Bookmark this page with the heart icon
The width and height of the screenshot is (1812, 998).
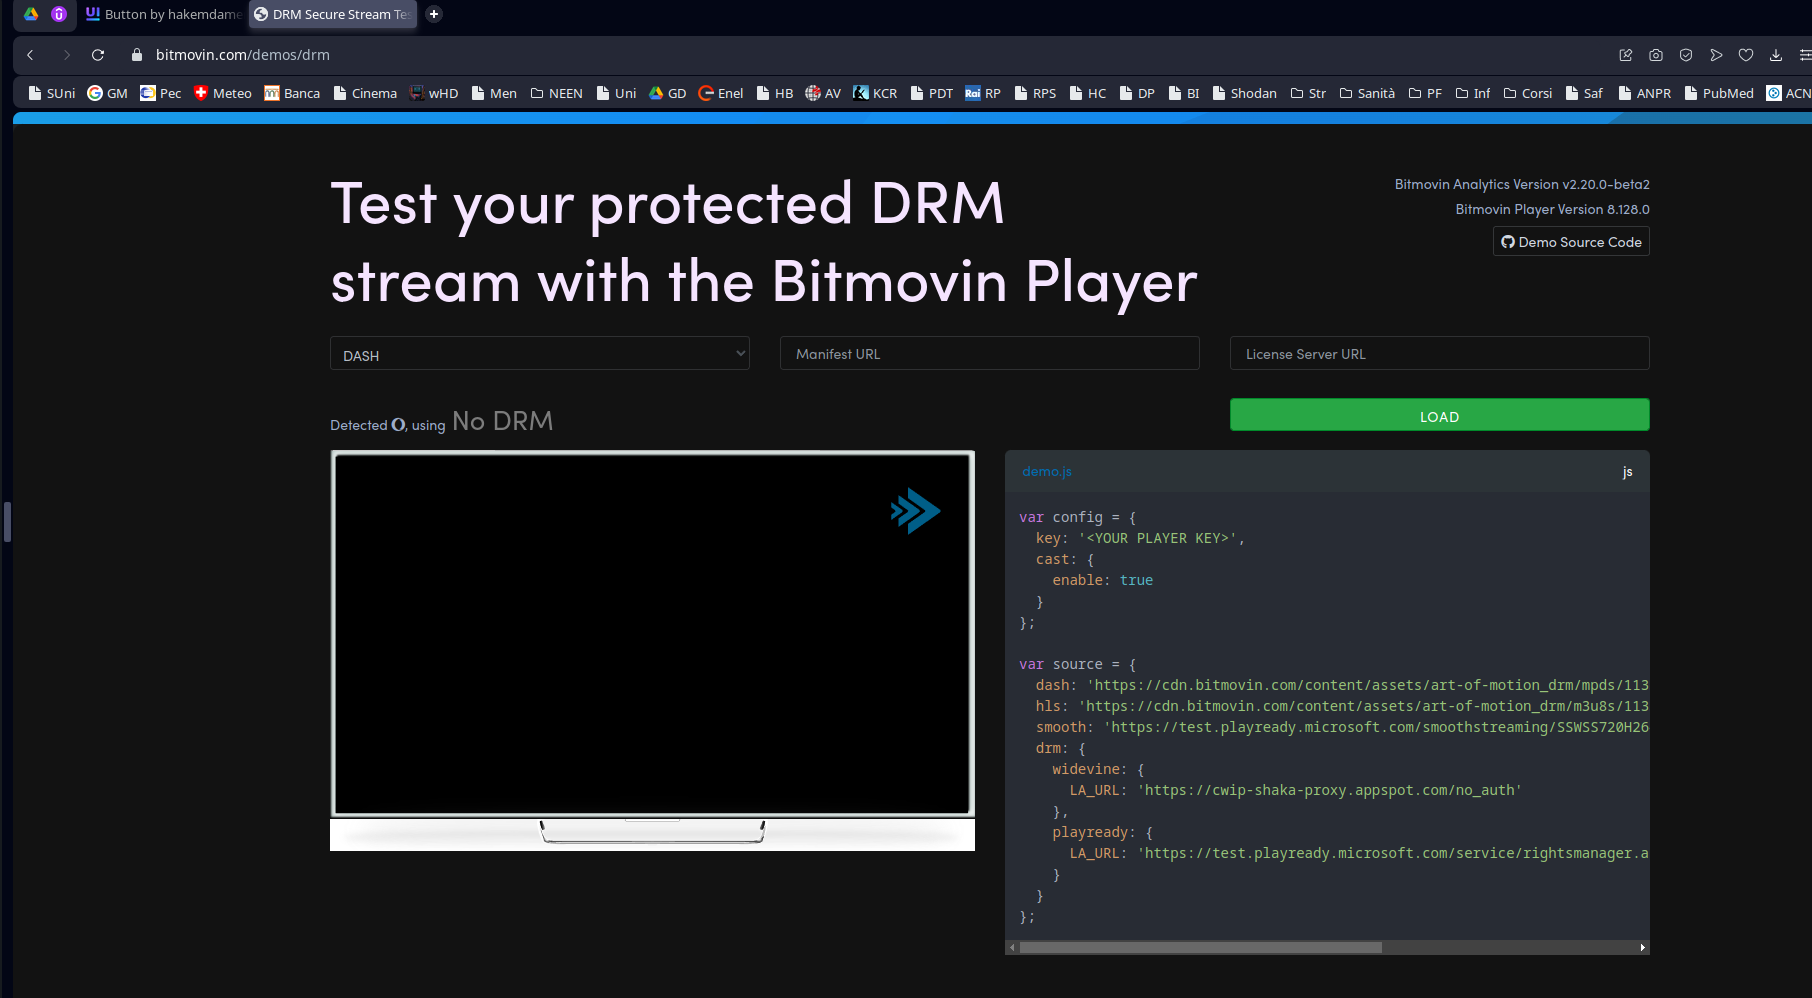[1746, 55]
